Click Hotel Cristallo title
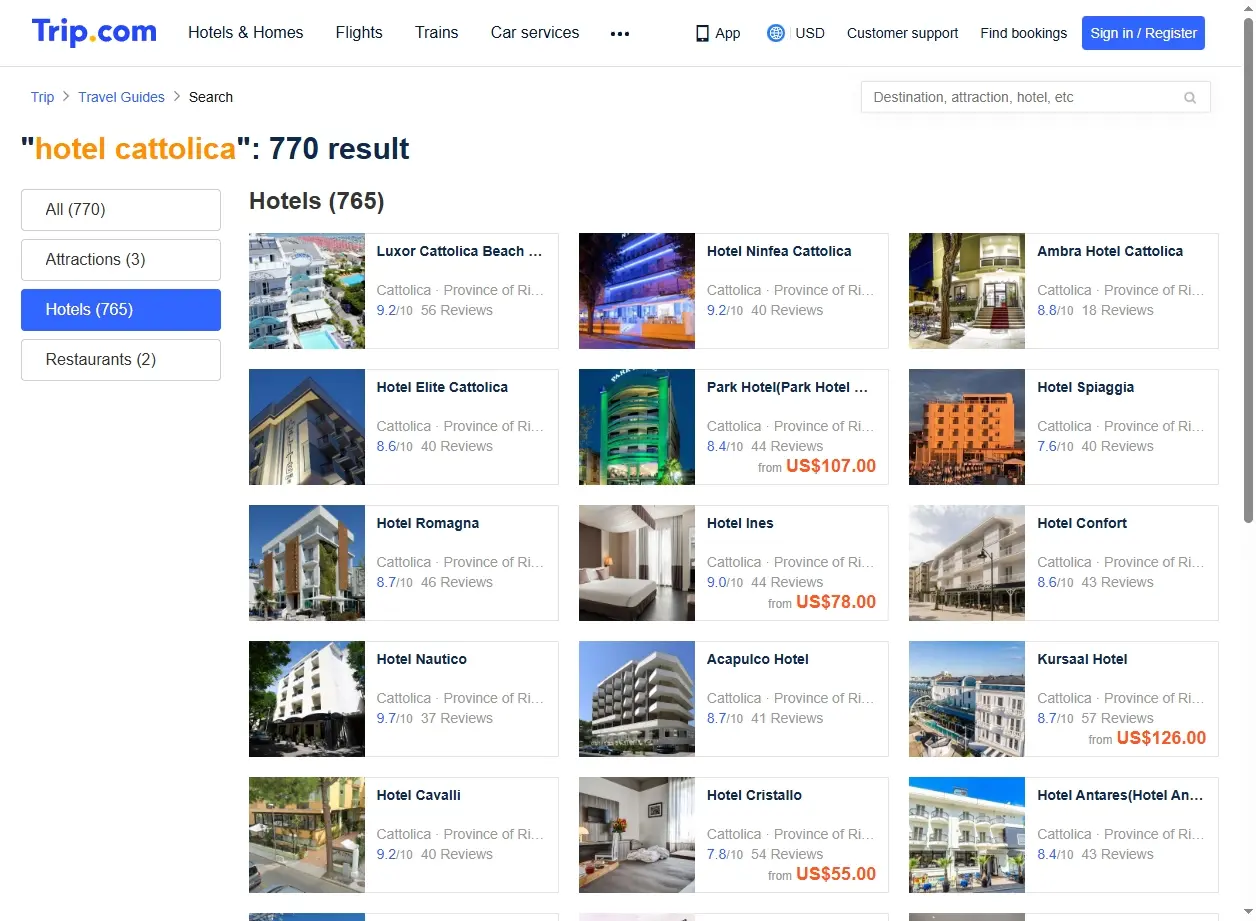1256x921 pixels. (754, 796)
